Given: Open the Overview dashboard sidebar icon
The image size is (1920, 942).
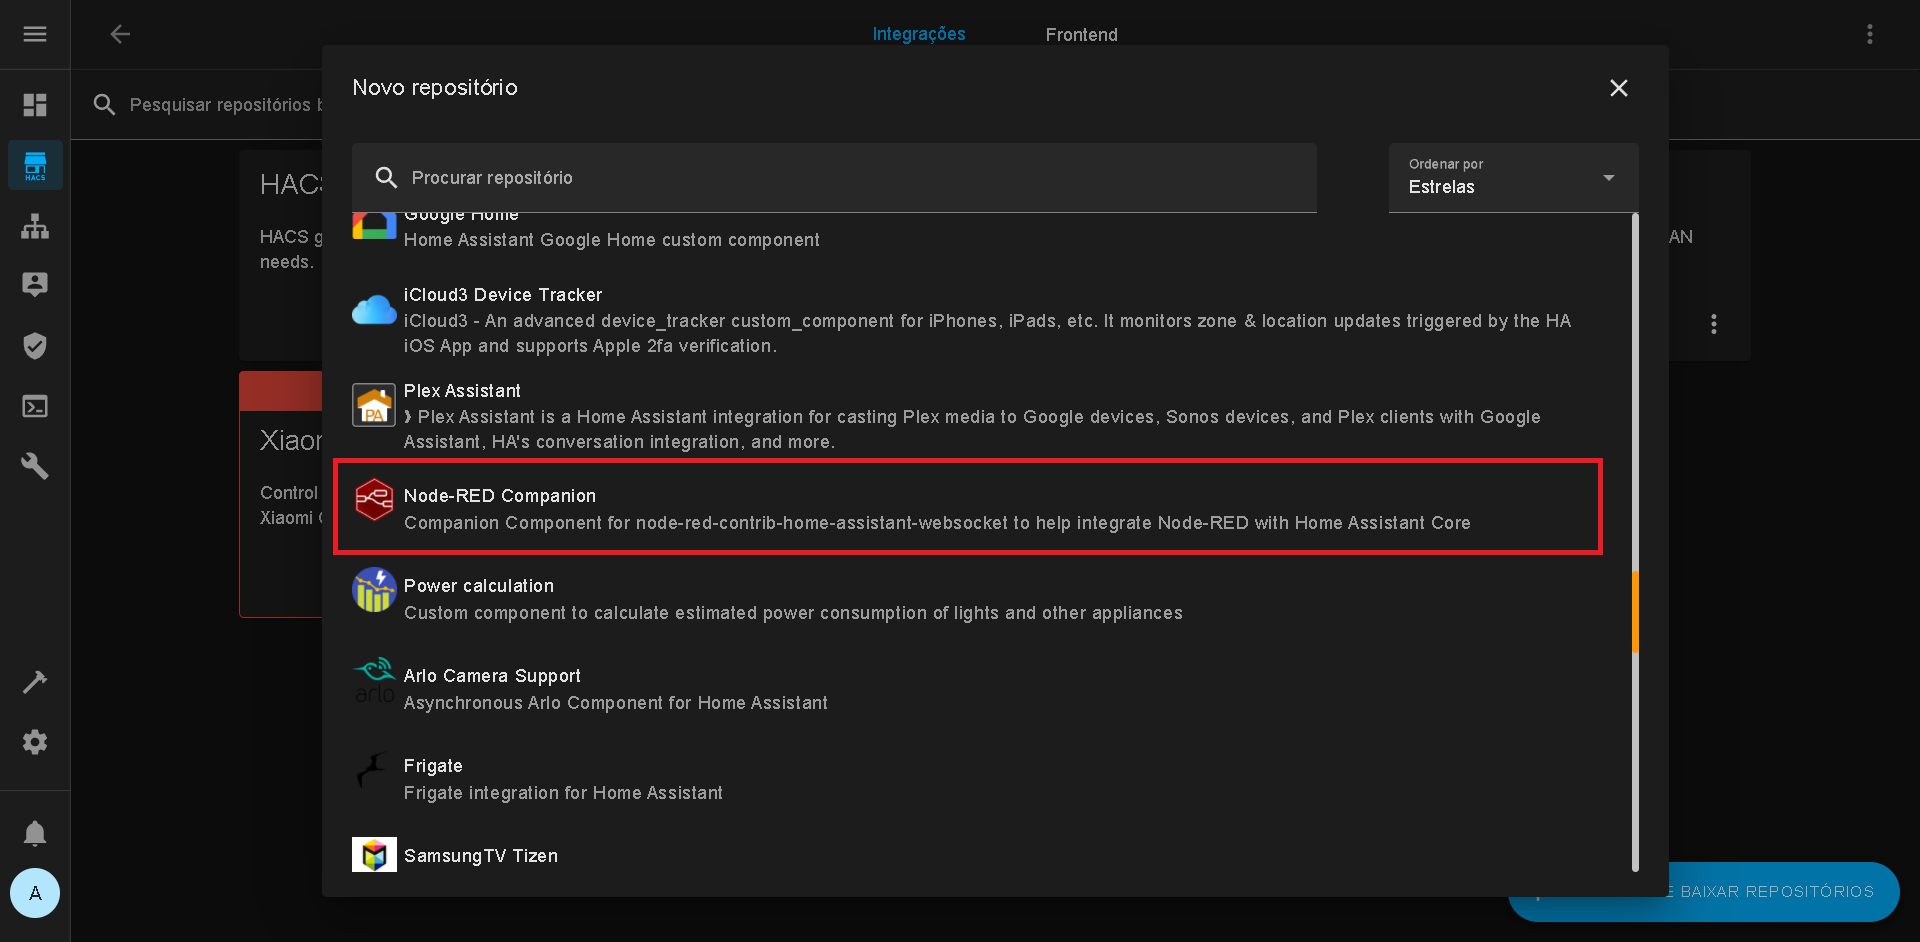Looking at the screenshot, I should point(35,105).
